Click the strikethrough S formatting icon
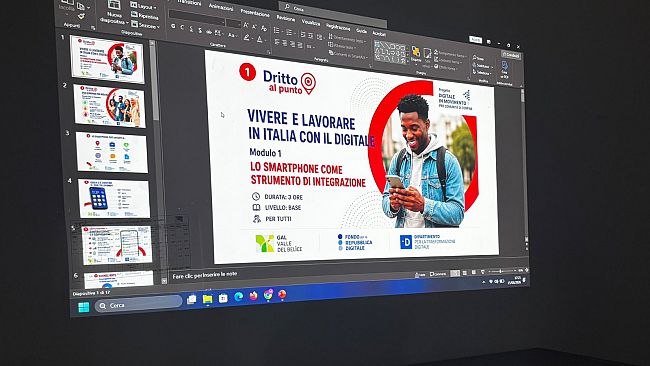The height and width of the screenshot is (366, 650). pyautogui.click(x=209, y=32)
